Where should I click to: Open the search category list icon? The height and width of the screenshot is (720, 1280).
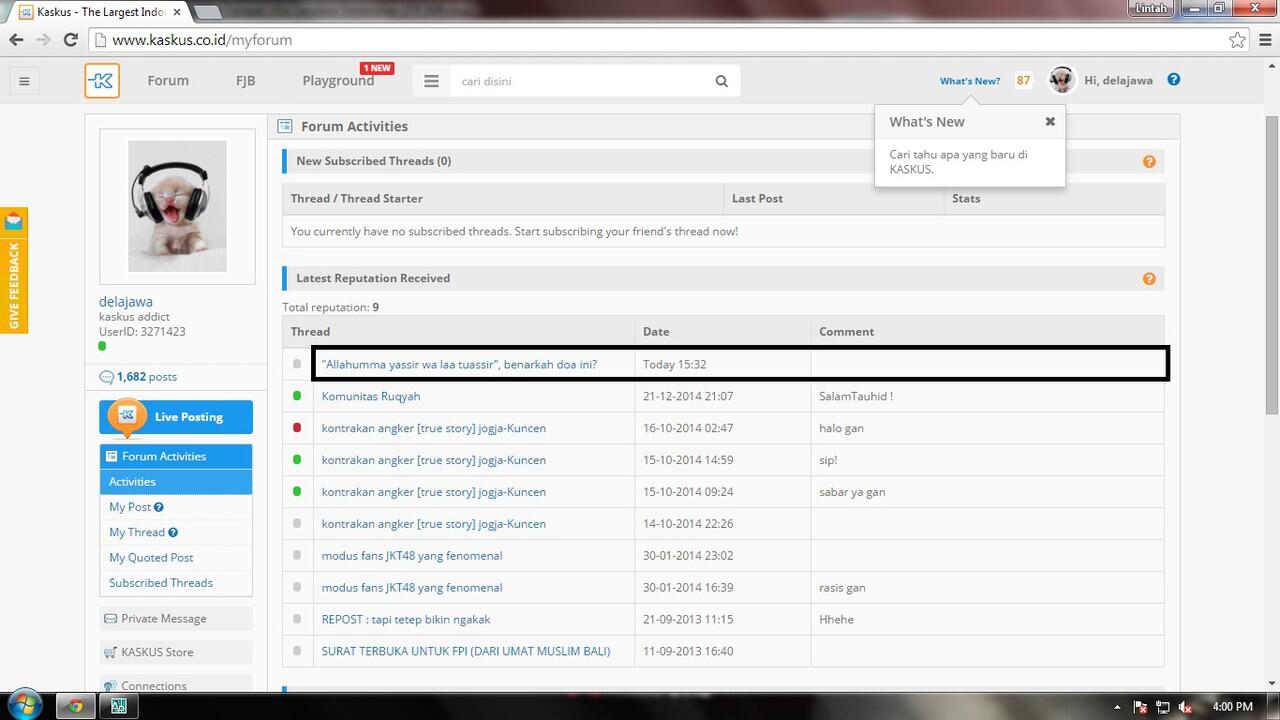click(x=431, y=81)
